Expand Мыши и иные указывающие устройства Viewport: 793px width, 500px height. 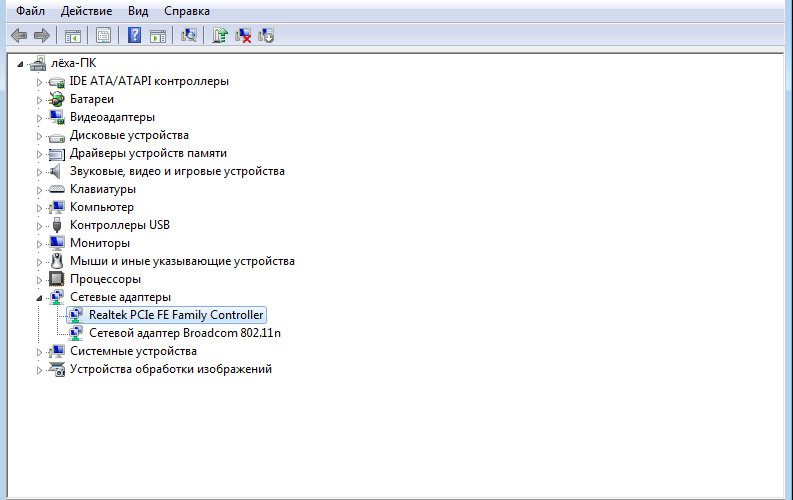click(x=39, y=262)
